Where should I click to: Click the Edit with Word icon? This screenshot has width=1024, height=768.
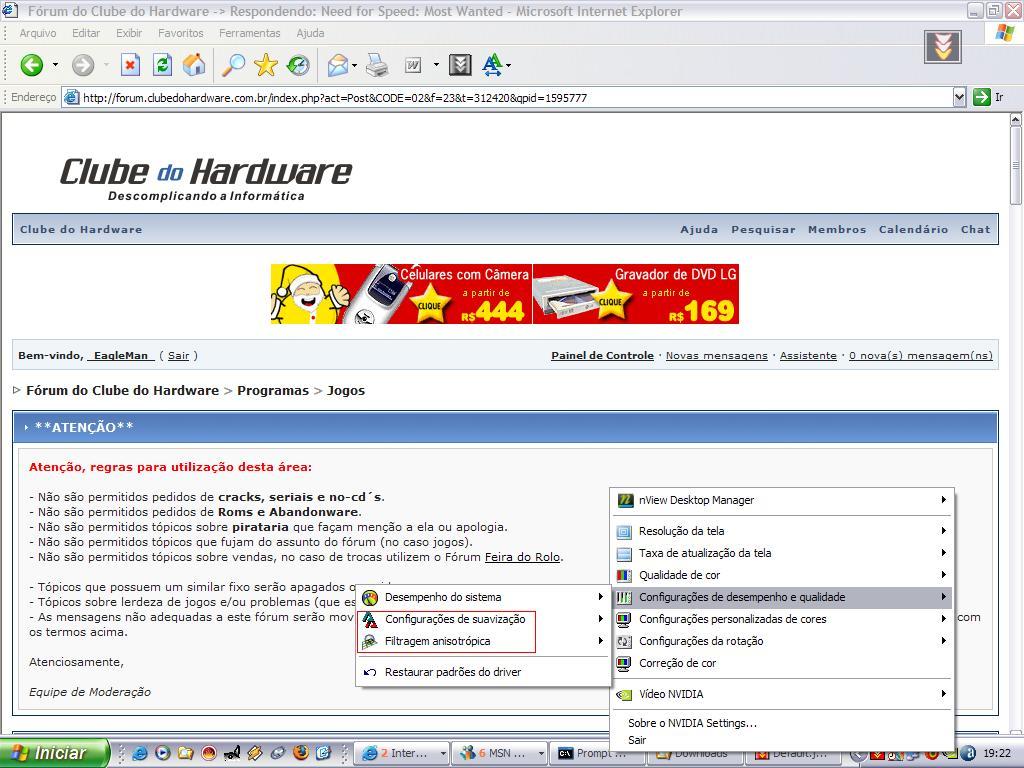[x=413, y=65]
